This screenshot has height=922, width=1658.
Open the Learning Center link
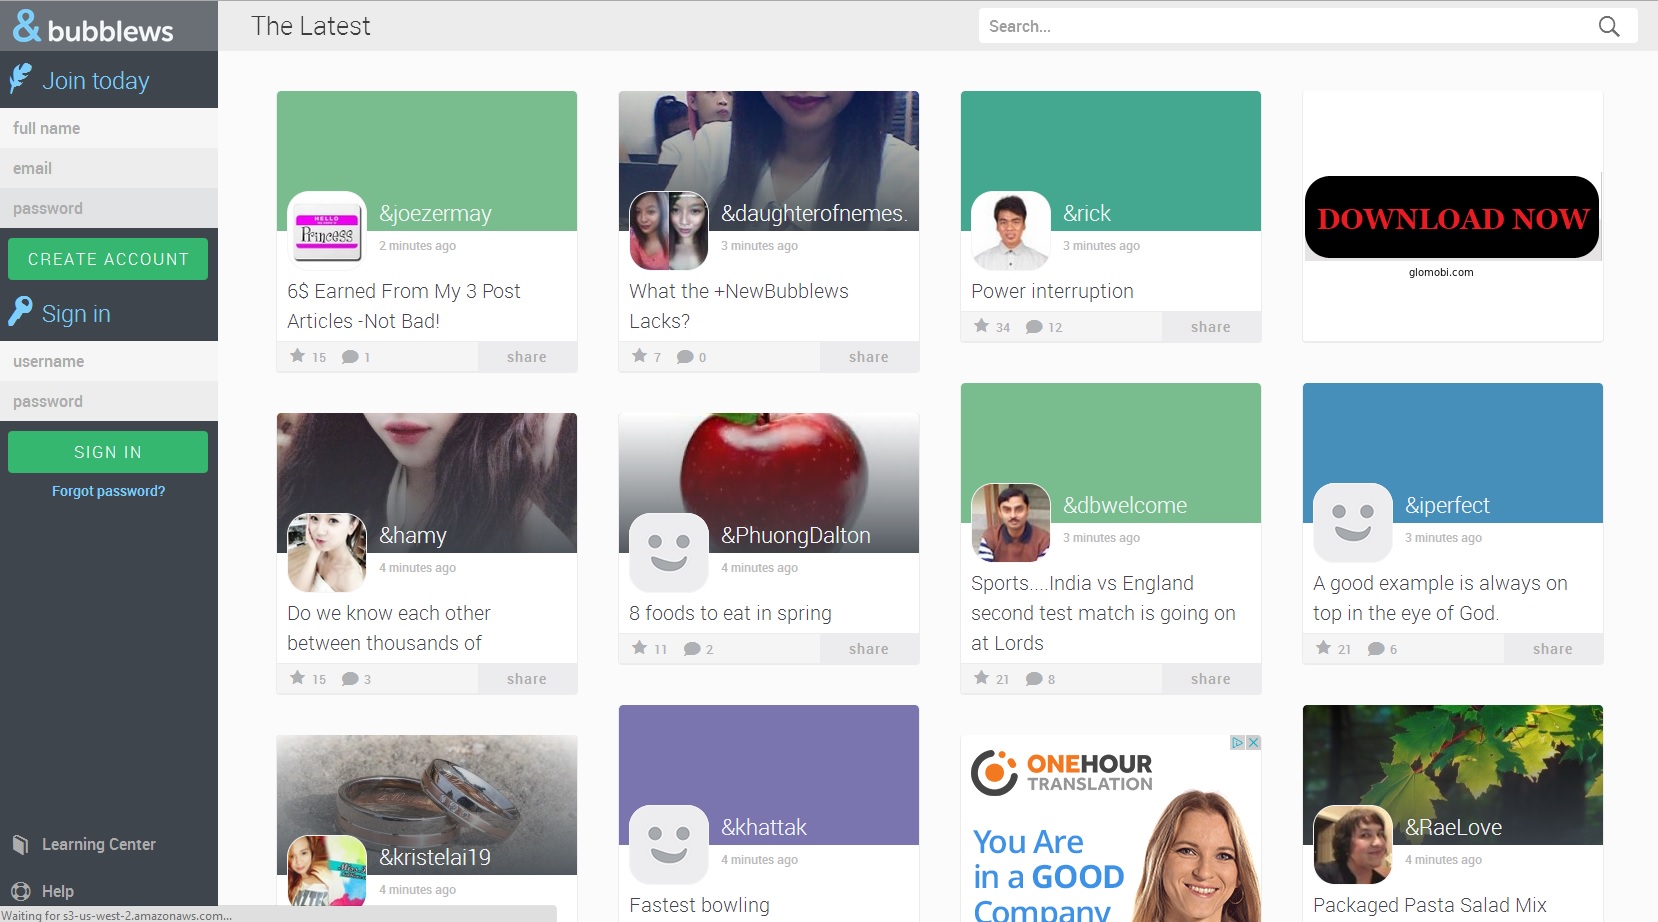(x=99, y=844)
